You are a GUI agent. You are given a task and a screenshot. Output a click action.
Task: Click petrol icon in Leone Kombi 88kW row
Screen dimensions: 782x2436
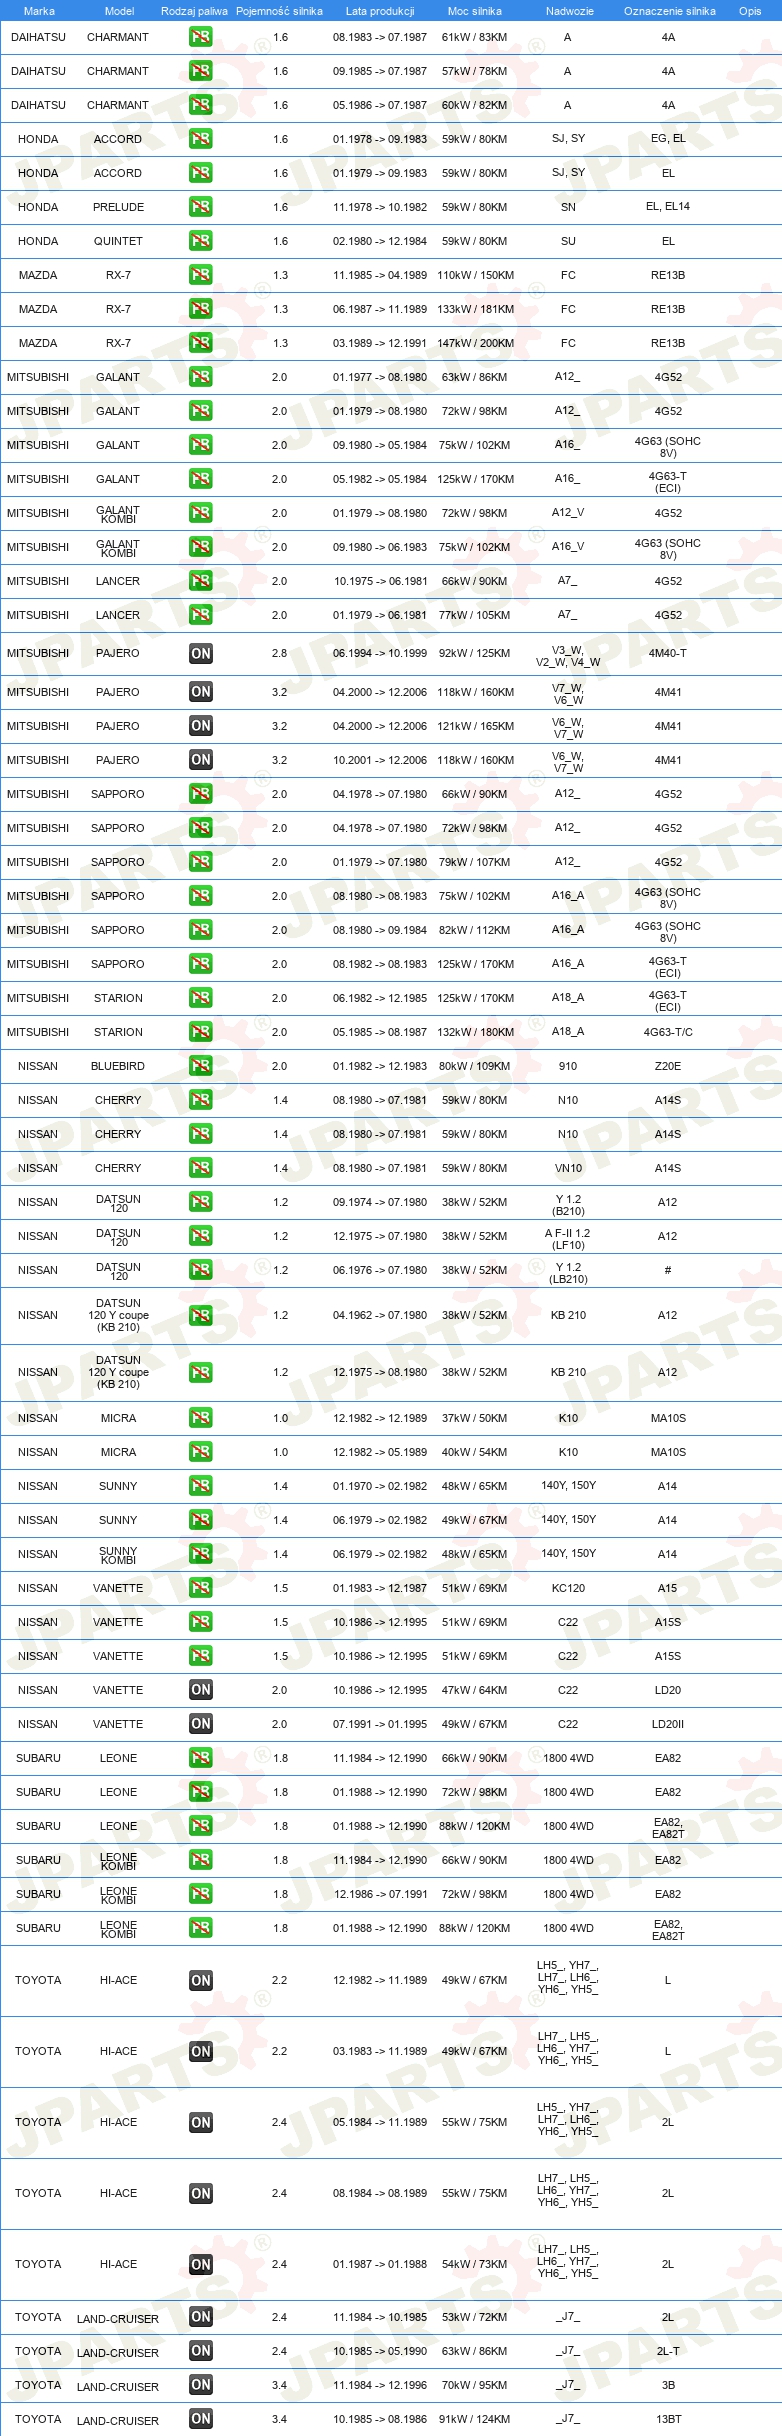pos(201,1928)
